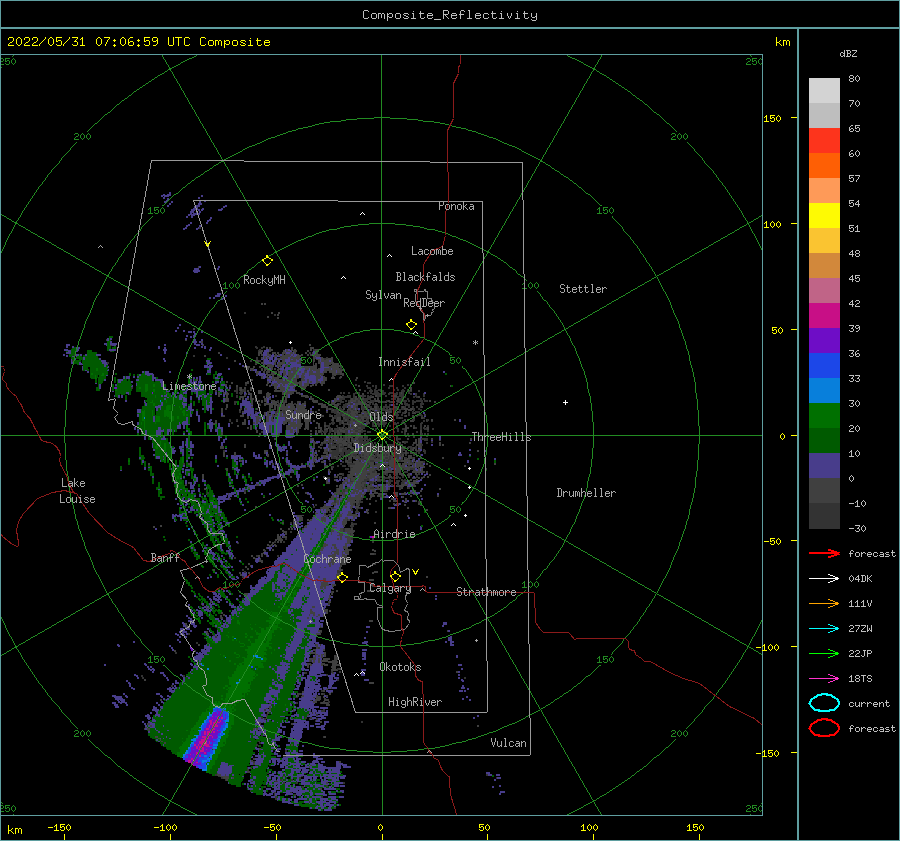The height and width of the screenshot is (841, 900).
Task: Click the Drumheller label
Action: [586, 493]
